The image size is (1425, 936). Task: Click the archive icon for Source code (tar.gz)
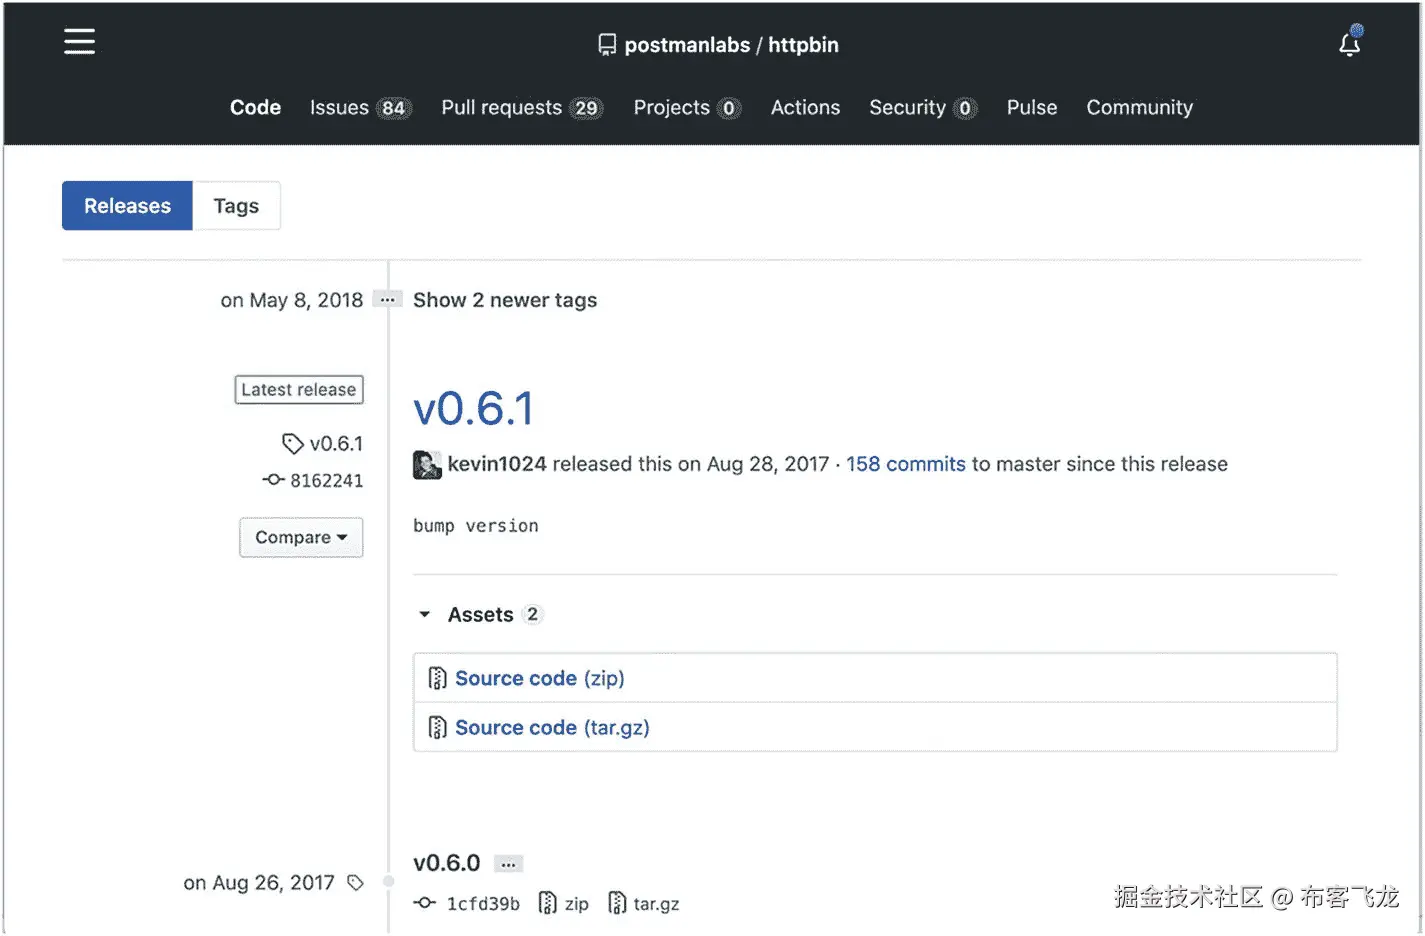pos(437,728)
